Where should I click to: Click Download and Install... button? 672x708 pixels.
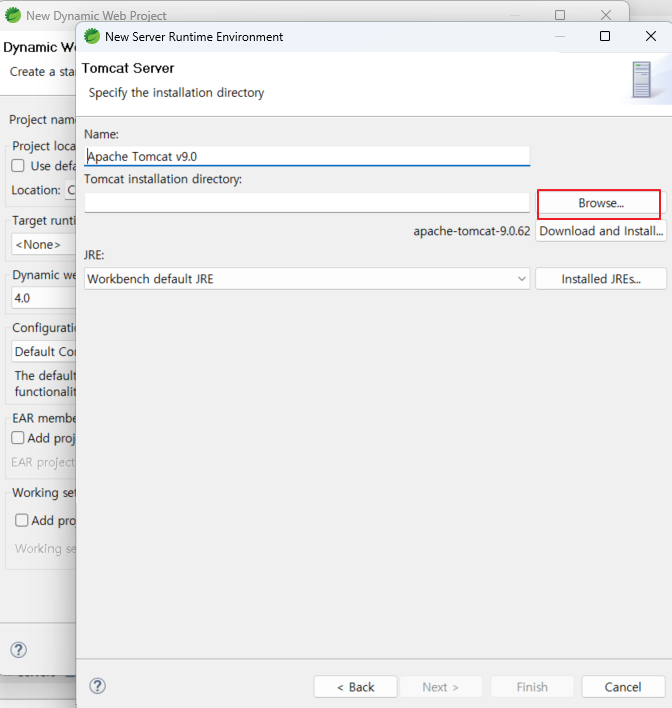click(x=601, y=231)
